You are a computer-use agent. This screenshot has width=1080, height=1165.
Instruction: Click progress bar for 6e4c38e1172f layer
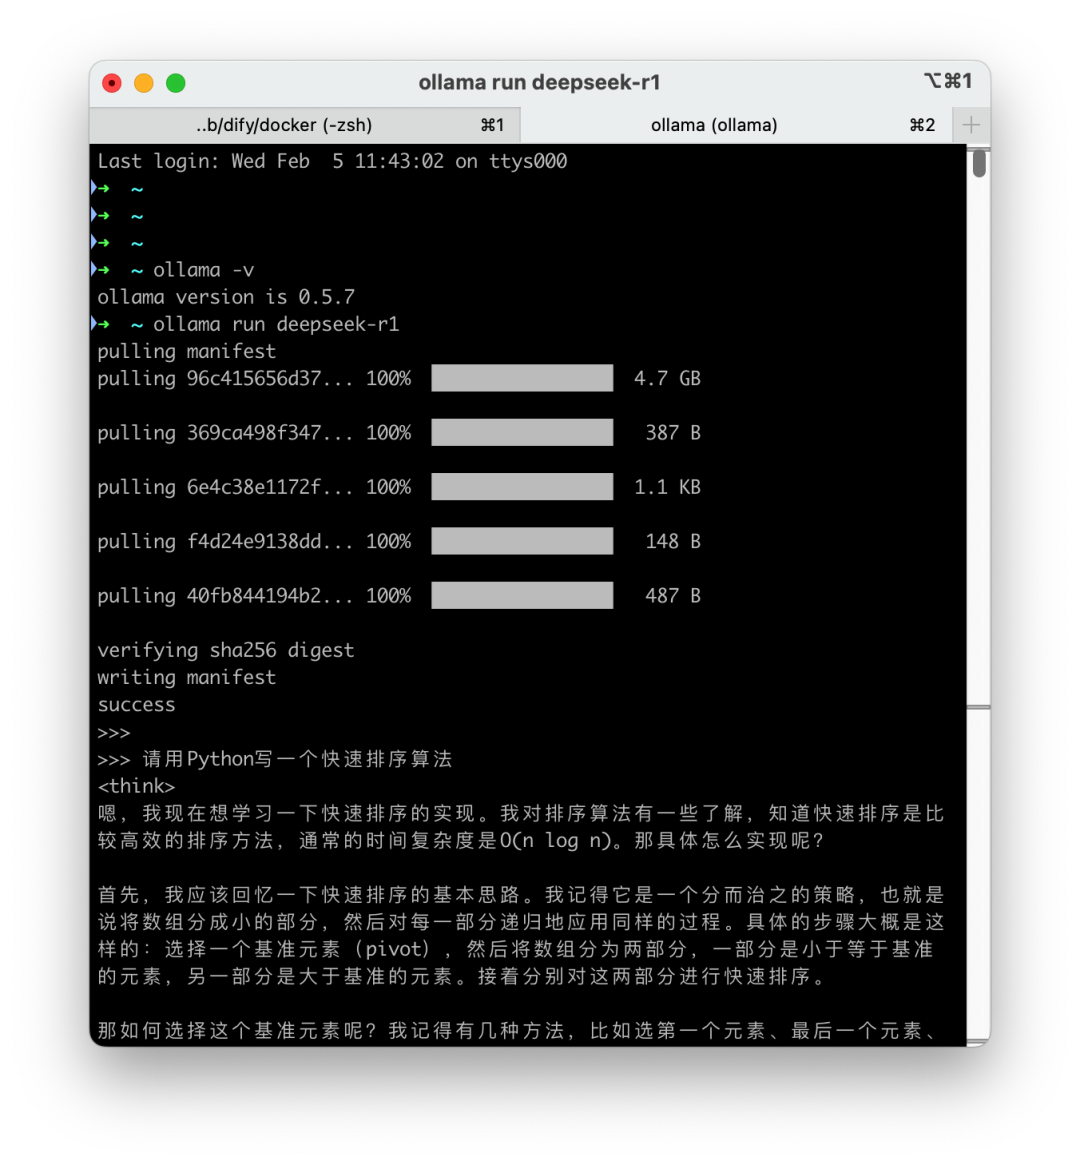[x=522, y=487]
